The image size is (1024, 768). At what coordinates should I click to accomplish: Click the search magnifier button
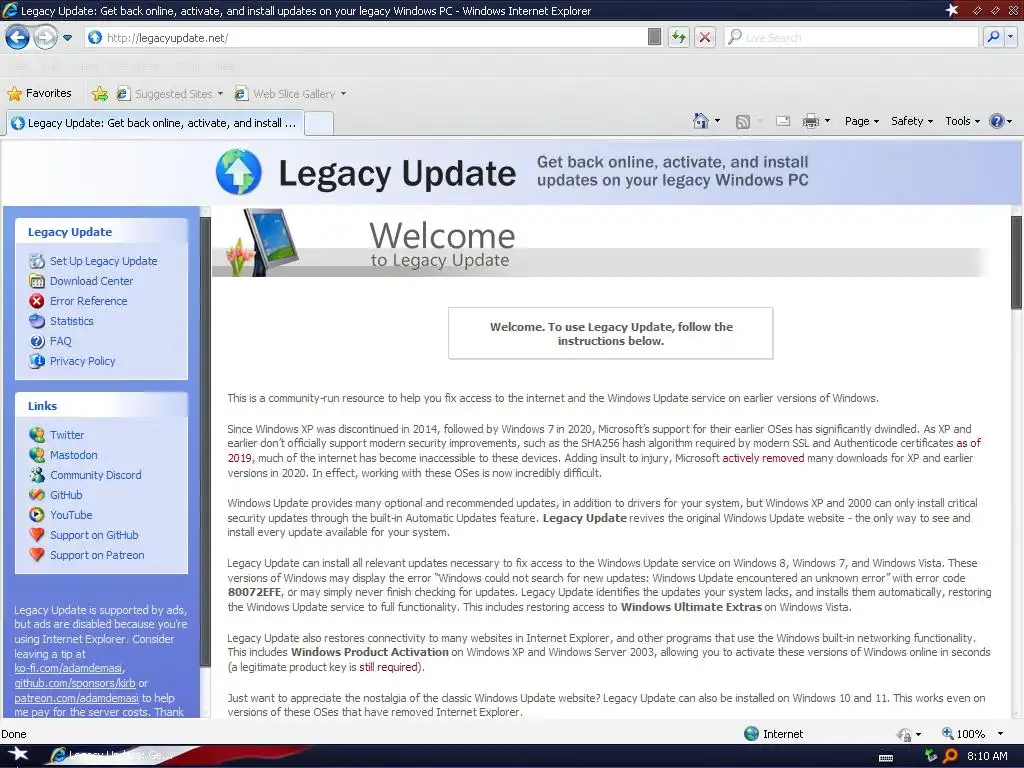pyautogui.click(x=993, y=37)
